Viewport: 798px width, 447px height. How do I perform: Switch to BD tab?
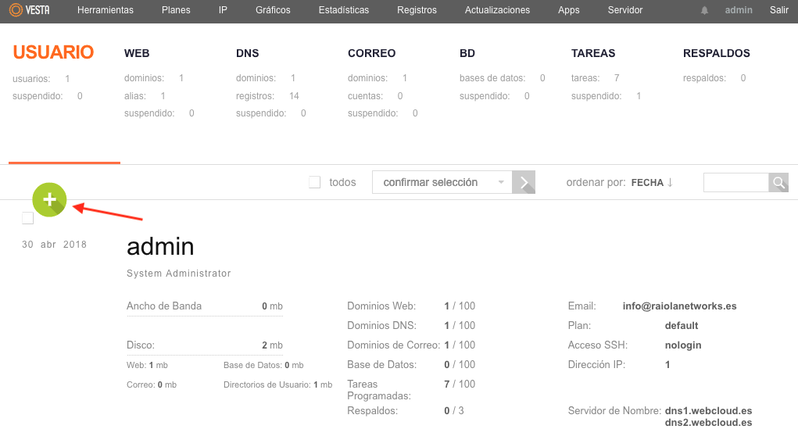click(467, 53)
